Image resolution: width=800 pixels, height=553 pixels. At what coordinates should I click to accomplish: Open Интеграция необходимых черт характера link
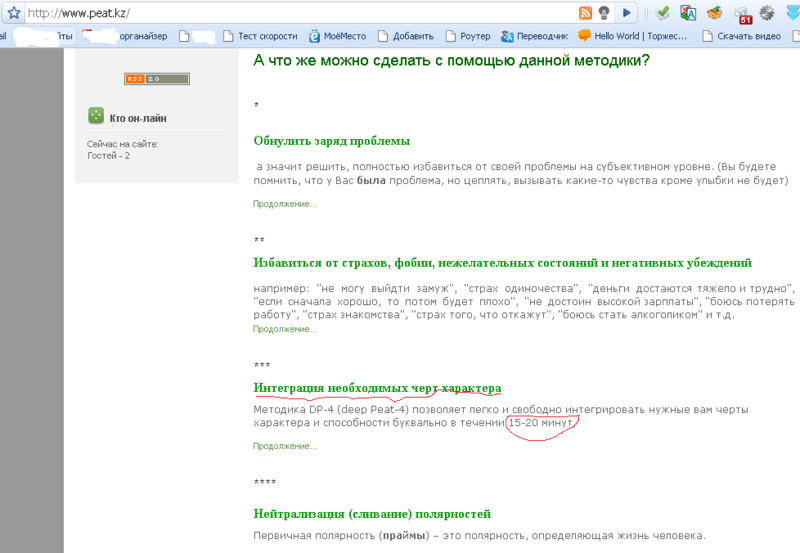pyautogui.click(x=377, y=388)
